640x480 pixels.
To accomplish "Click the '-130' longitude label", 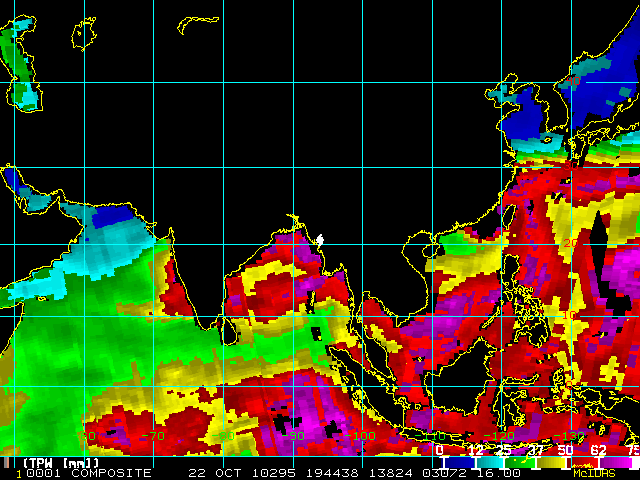I will click(569, 436).
